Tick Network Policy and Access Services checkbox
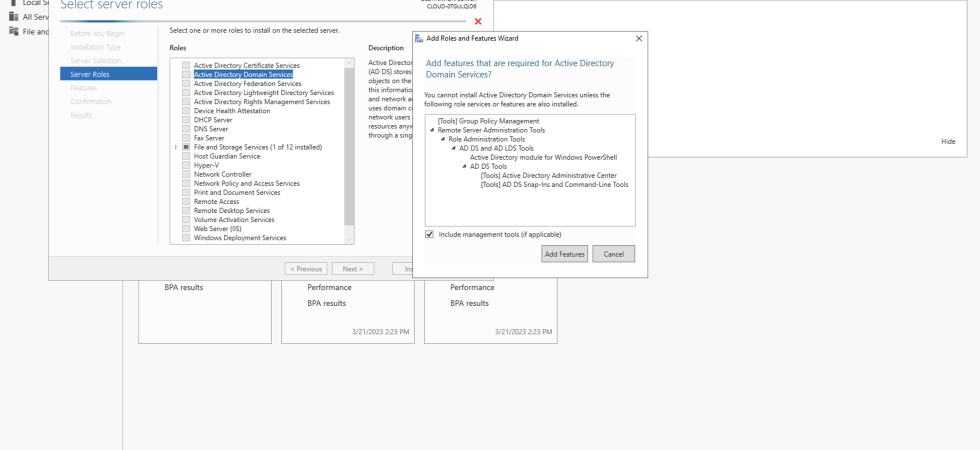This screenshot has height=450, width=980. pos(186,183)
